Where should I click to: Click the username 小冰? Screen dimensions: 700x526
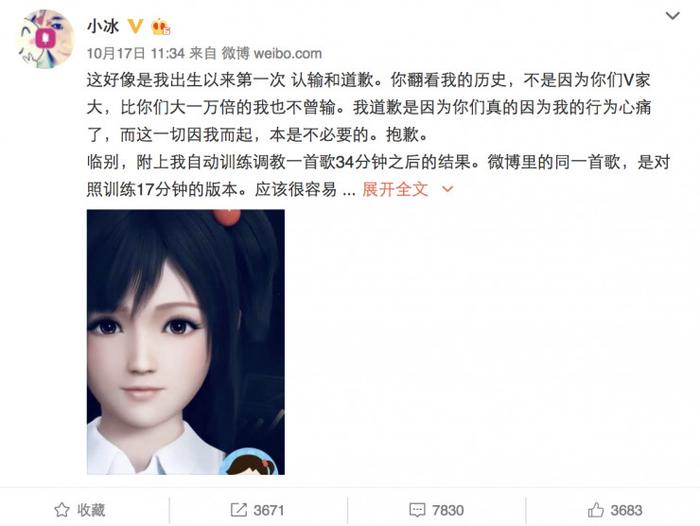(x=103, y=26)
